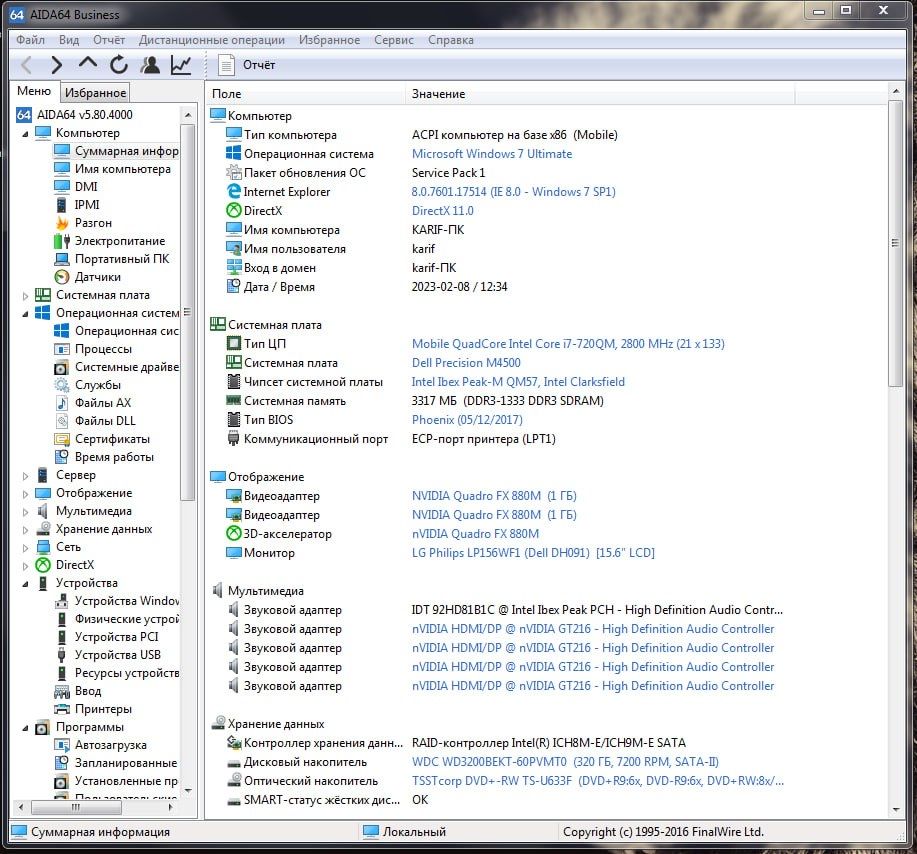Click the Forward navigation arrow
The height and width of the screenshot is (854, 917).
56,64
